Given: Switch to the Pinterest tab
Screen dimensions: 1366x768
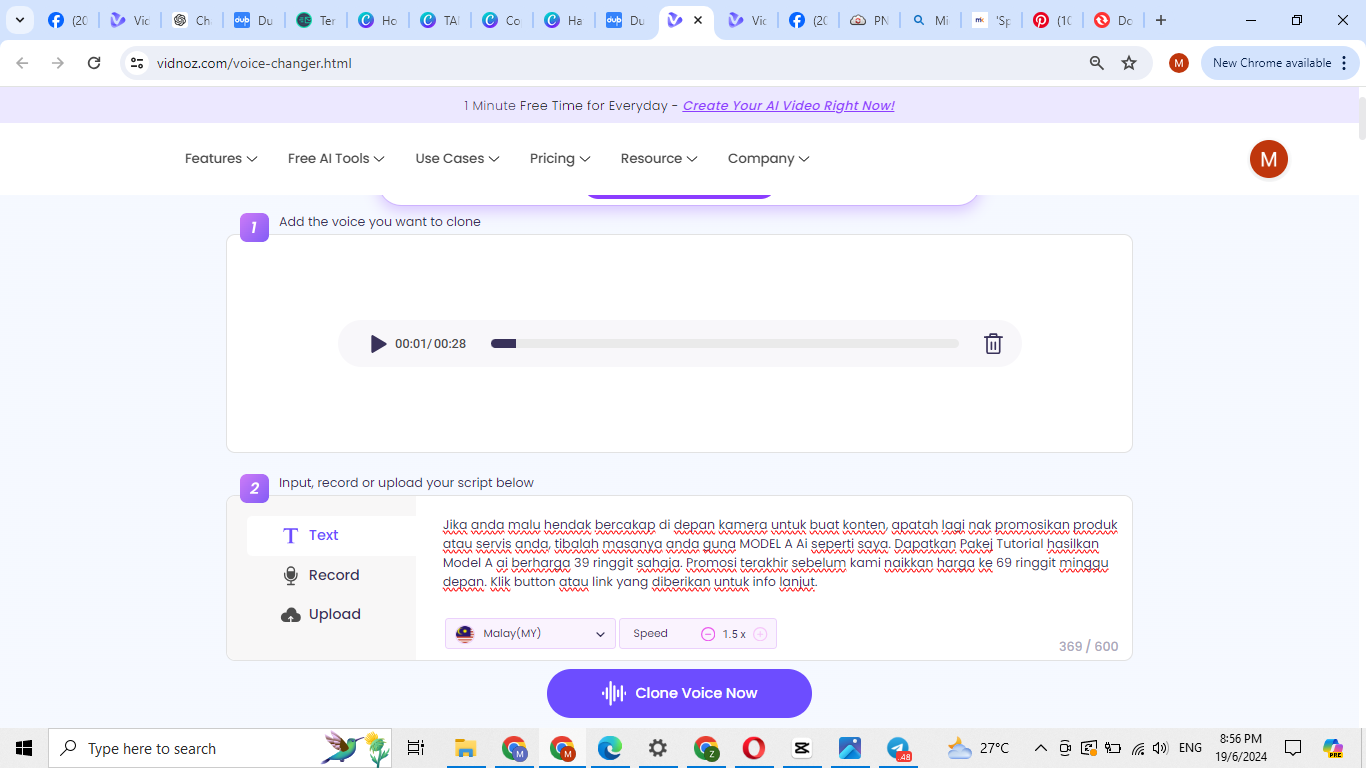Looking at the screenshot, I should point(1052,20).
